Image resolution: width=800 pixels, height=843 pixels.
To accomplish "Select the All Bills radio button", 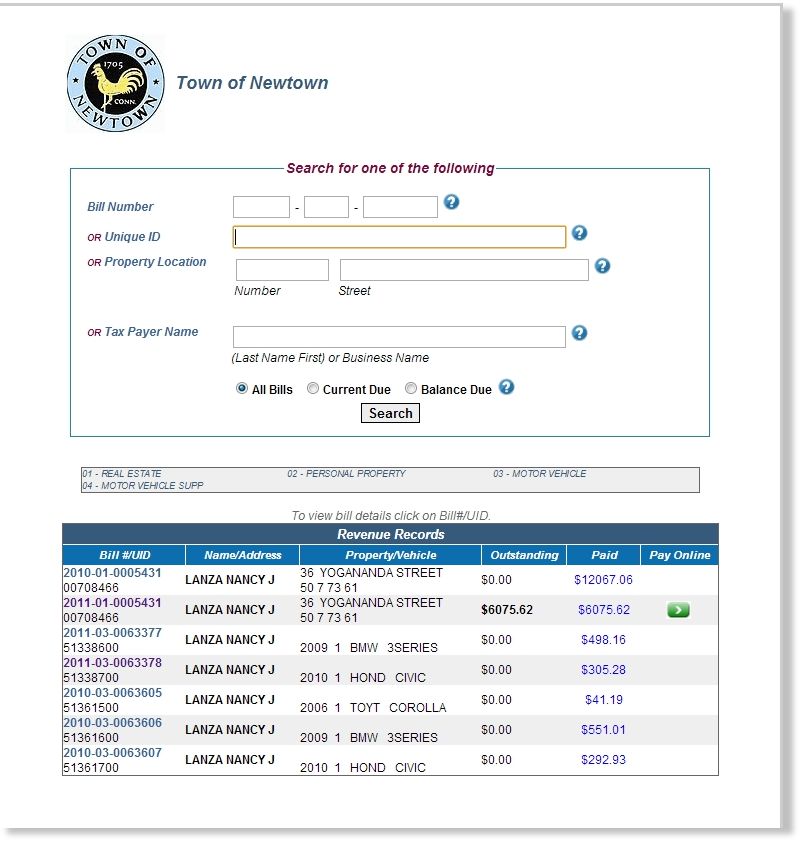I will [x=241, y=388].
